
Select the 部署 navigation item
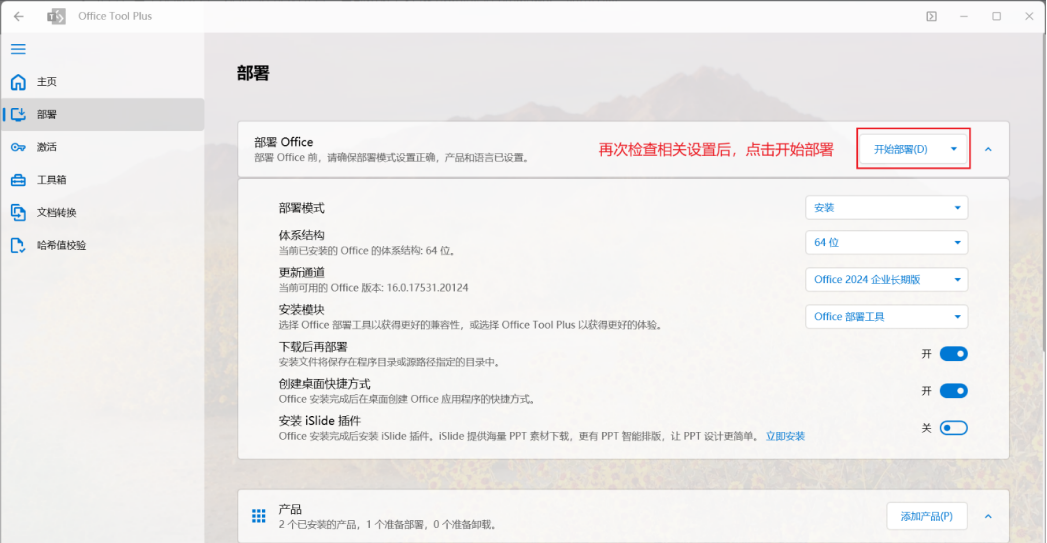click(103, 114)
